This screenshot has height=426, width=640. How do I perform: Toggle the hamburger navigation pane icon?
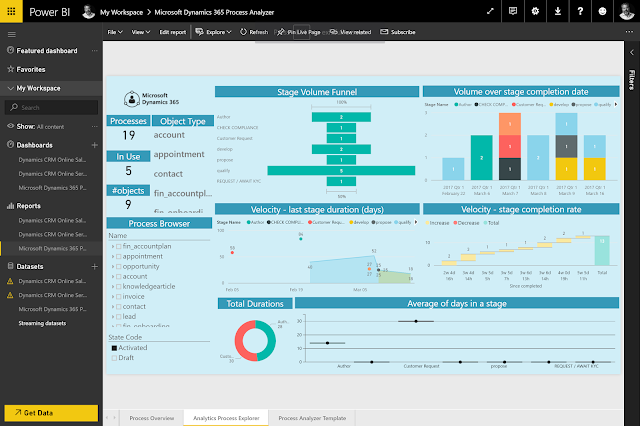pos(11,34)
